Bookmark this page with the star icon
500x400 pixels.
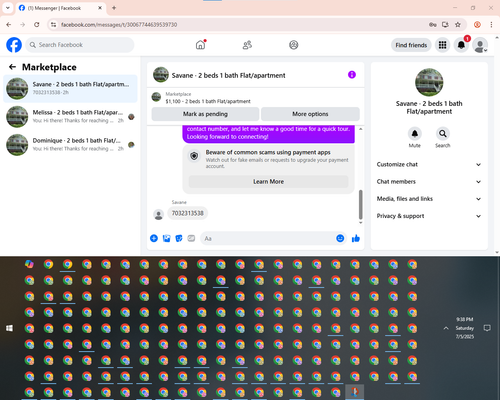pyautogui.click(x=458, y=25)
